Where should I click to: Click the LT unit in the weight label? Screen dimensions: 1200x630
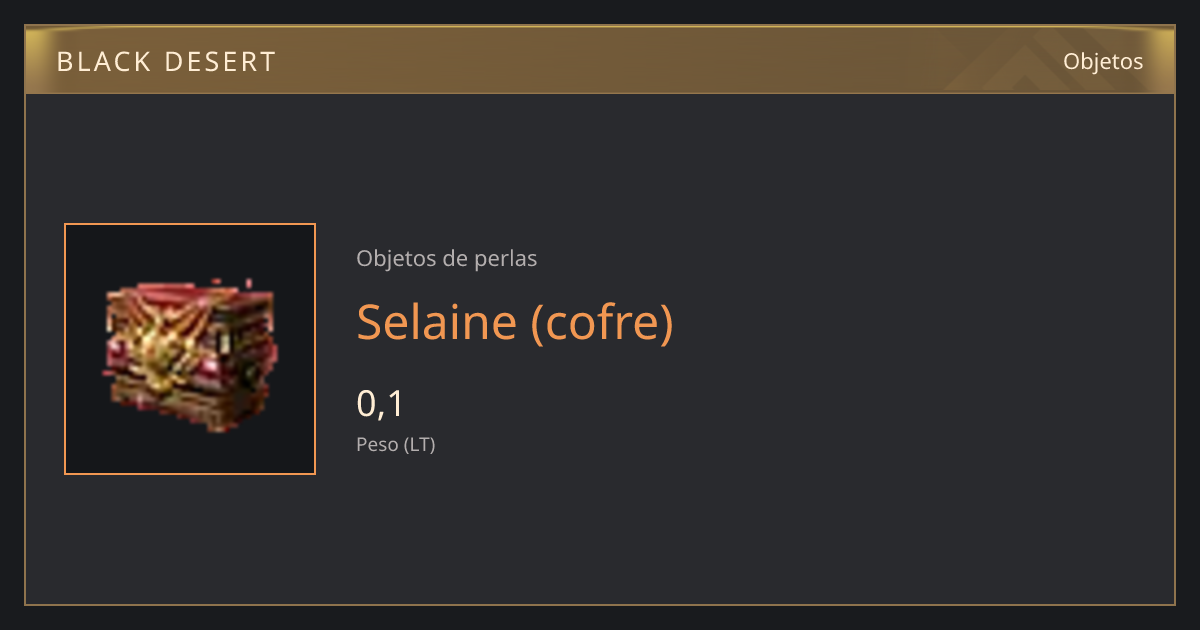click(x=420, y=444)
